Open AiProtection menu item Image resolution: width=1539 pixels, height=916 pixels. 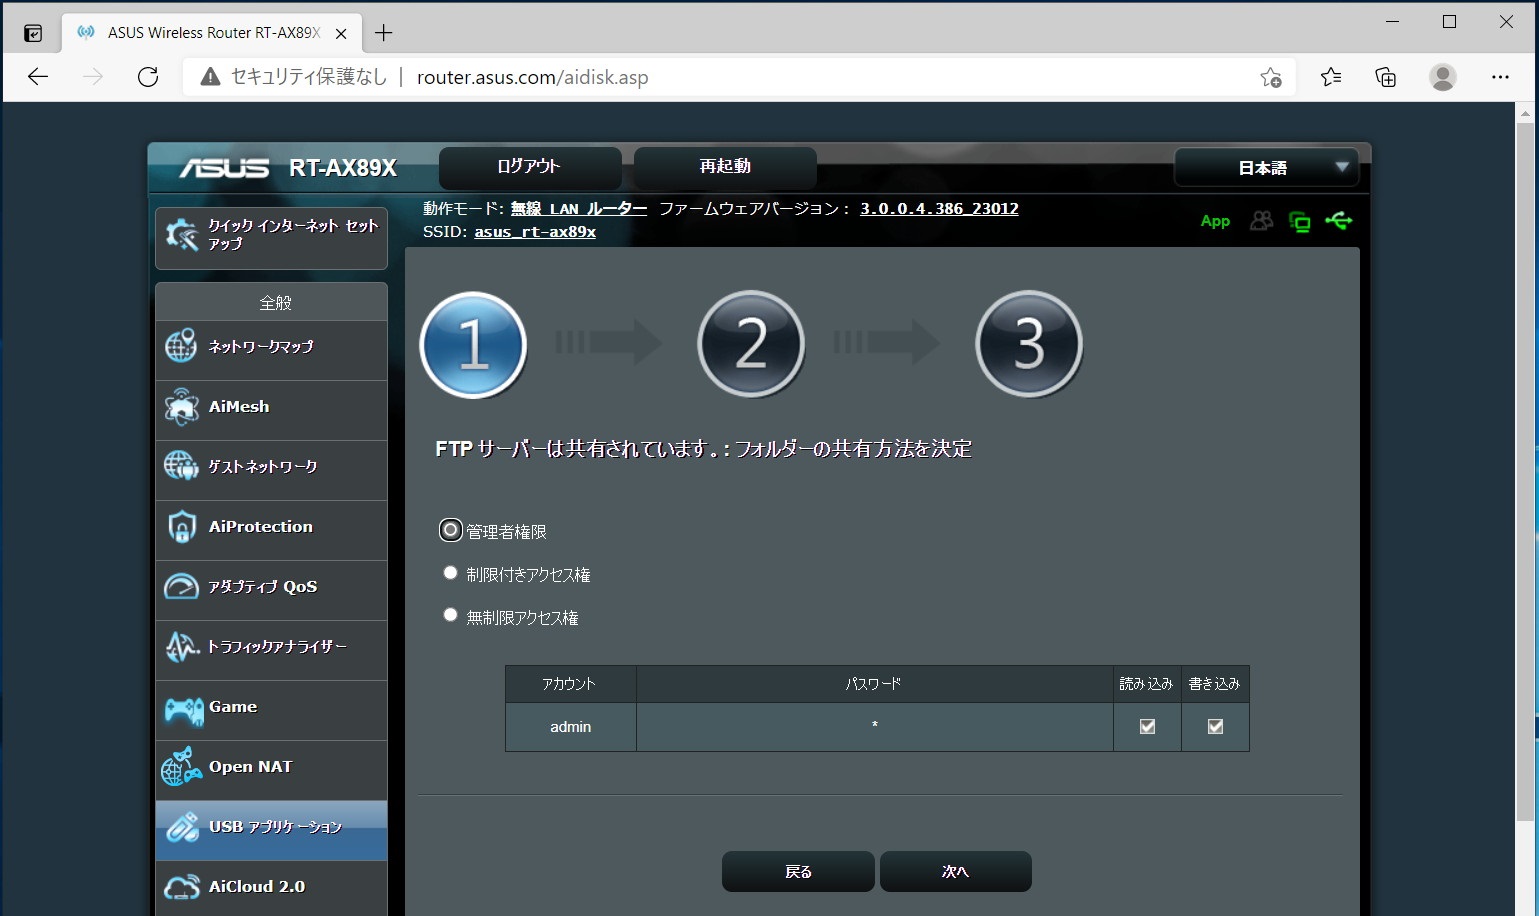point(271,530)
